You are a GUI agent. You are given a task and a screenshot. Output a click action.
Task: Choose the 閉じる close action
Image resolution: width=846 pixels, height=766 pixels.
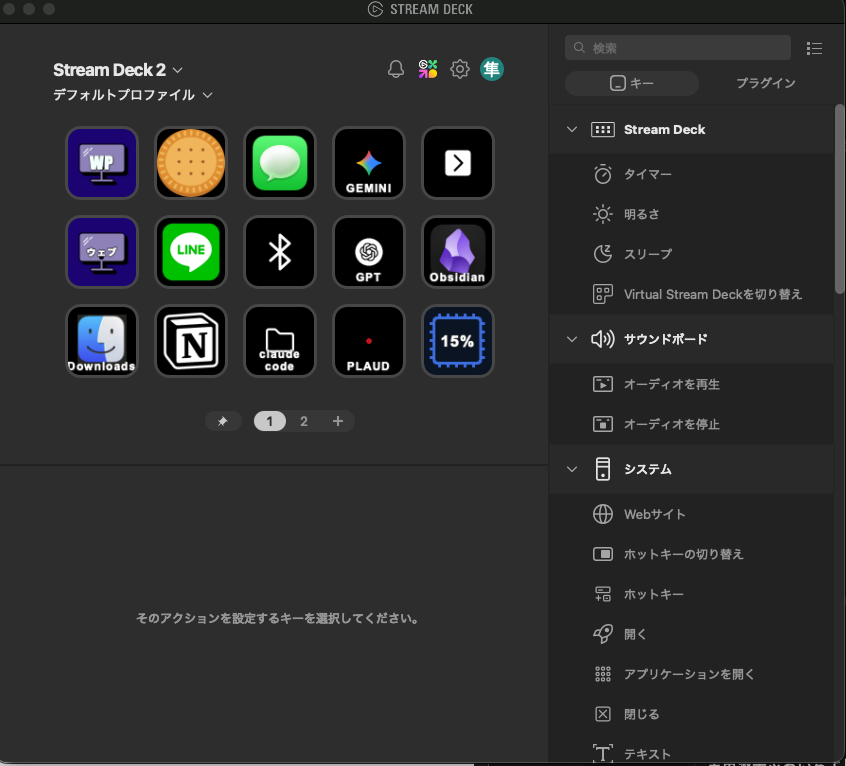click(692, 714)
